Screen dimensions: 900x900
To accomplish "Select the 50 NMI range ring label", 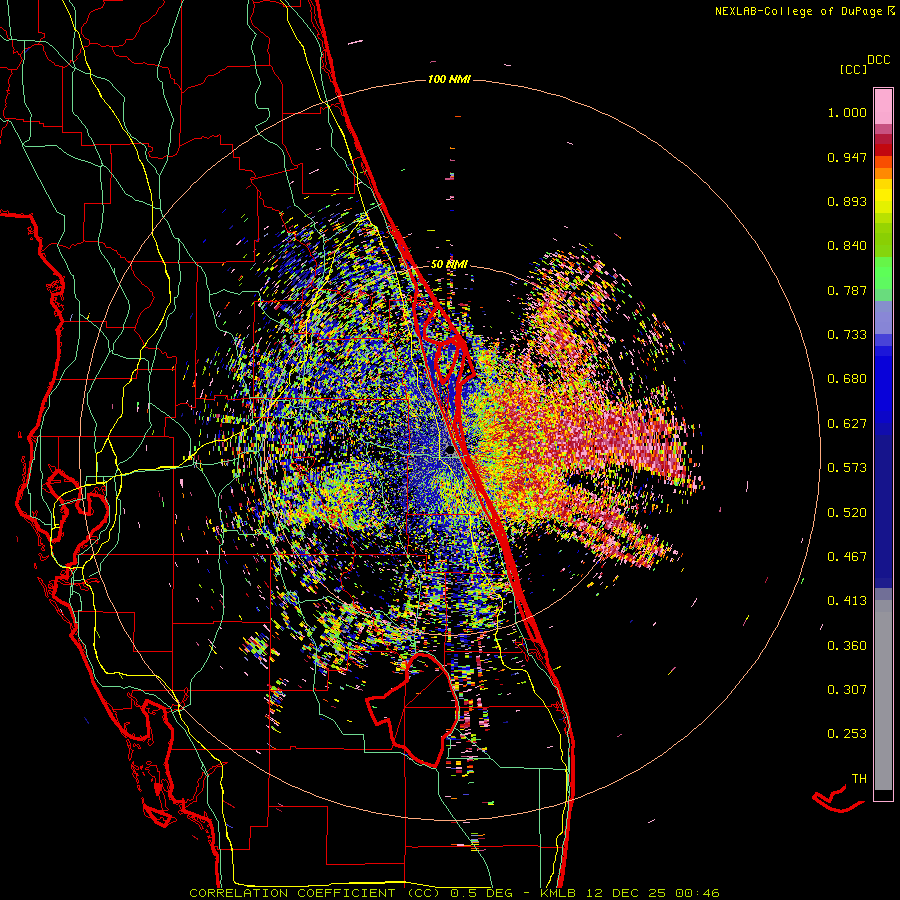I will 449,265.
